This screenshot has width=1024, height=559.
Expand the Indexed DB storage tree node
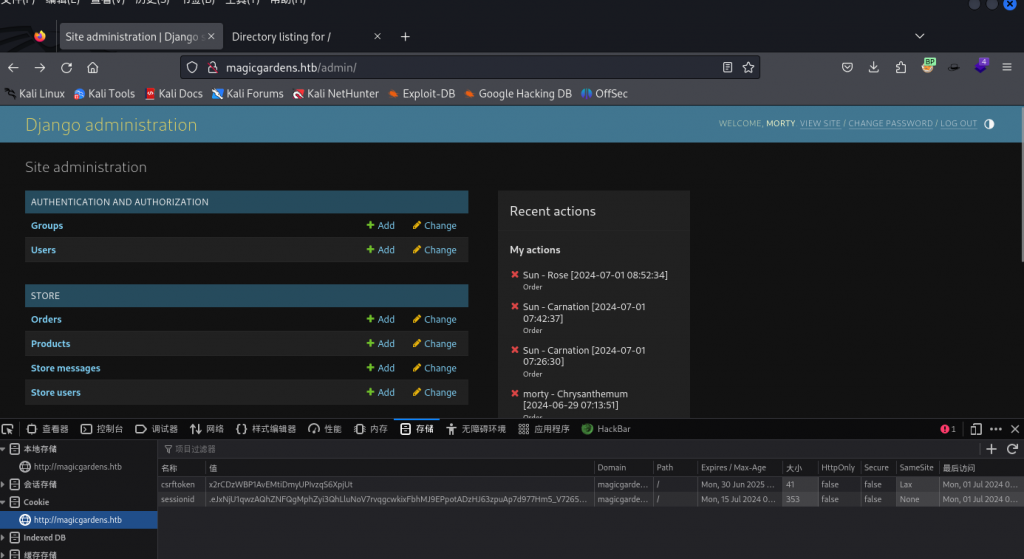(x=4, y=538)
